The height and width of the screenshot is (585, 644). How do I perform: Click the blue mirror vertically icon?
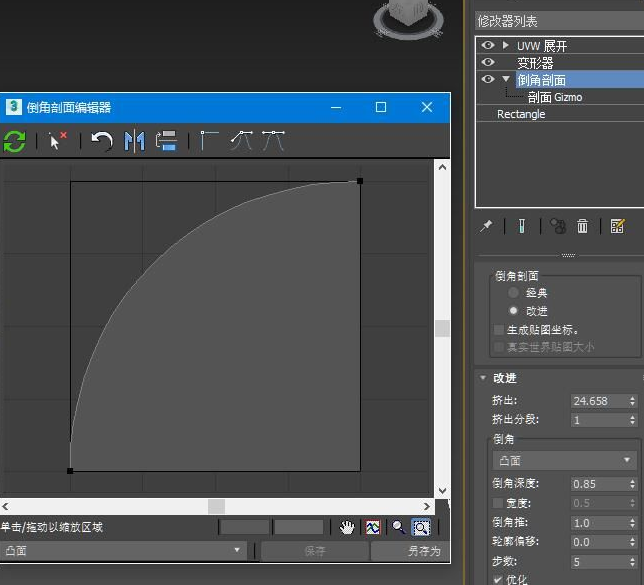tap(166, 141)
